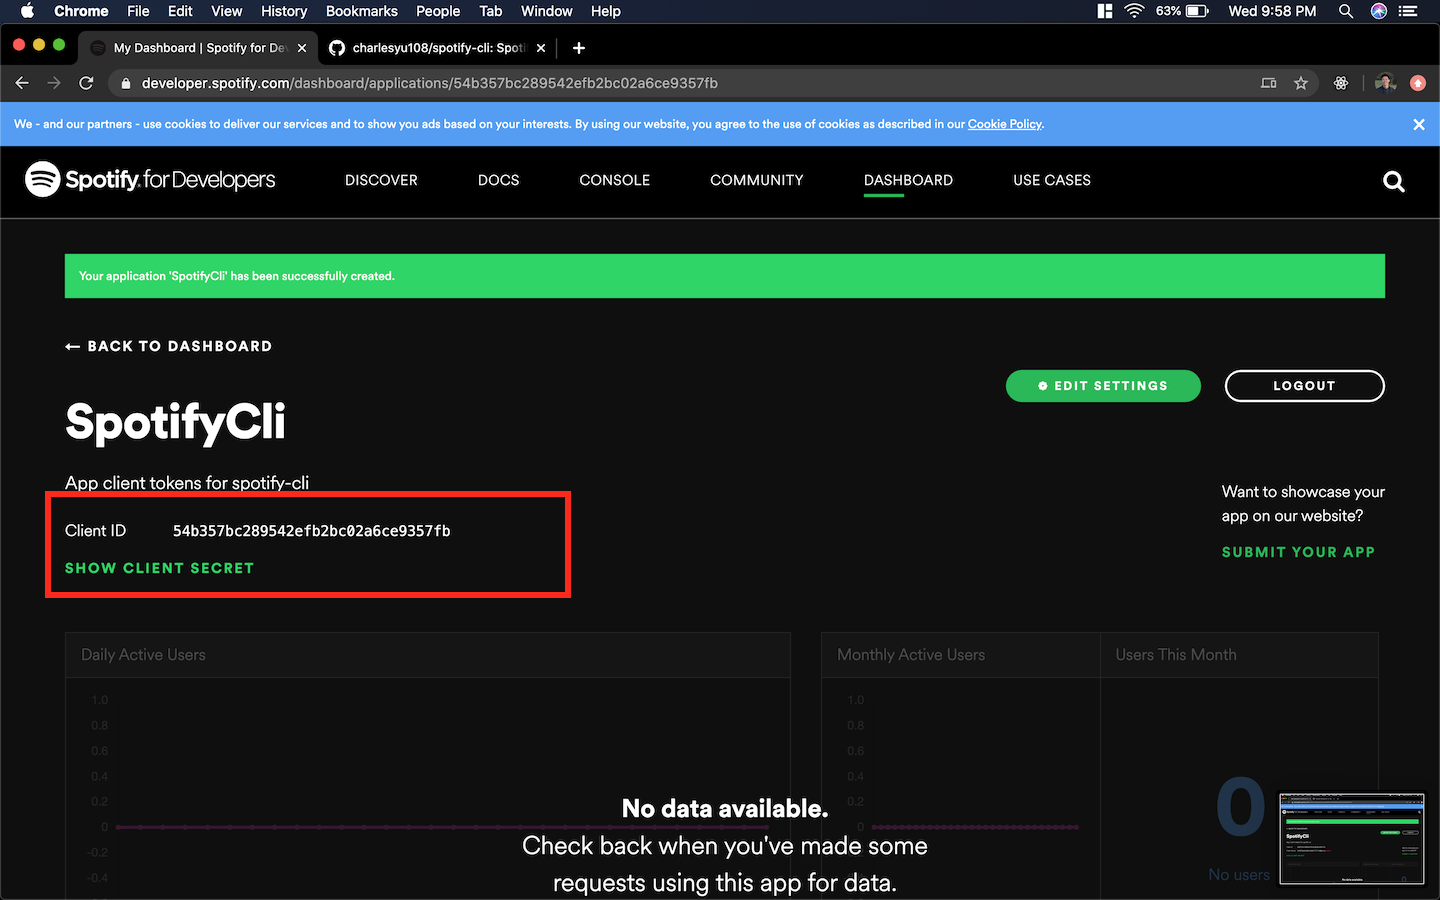Open the Cookie Policy link
Viewport: 1440px width, 900px height.
pos(1004,124)
